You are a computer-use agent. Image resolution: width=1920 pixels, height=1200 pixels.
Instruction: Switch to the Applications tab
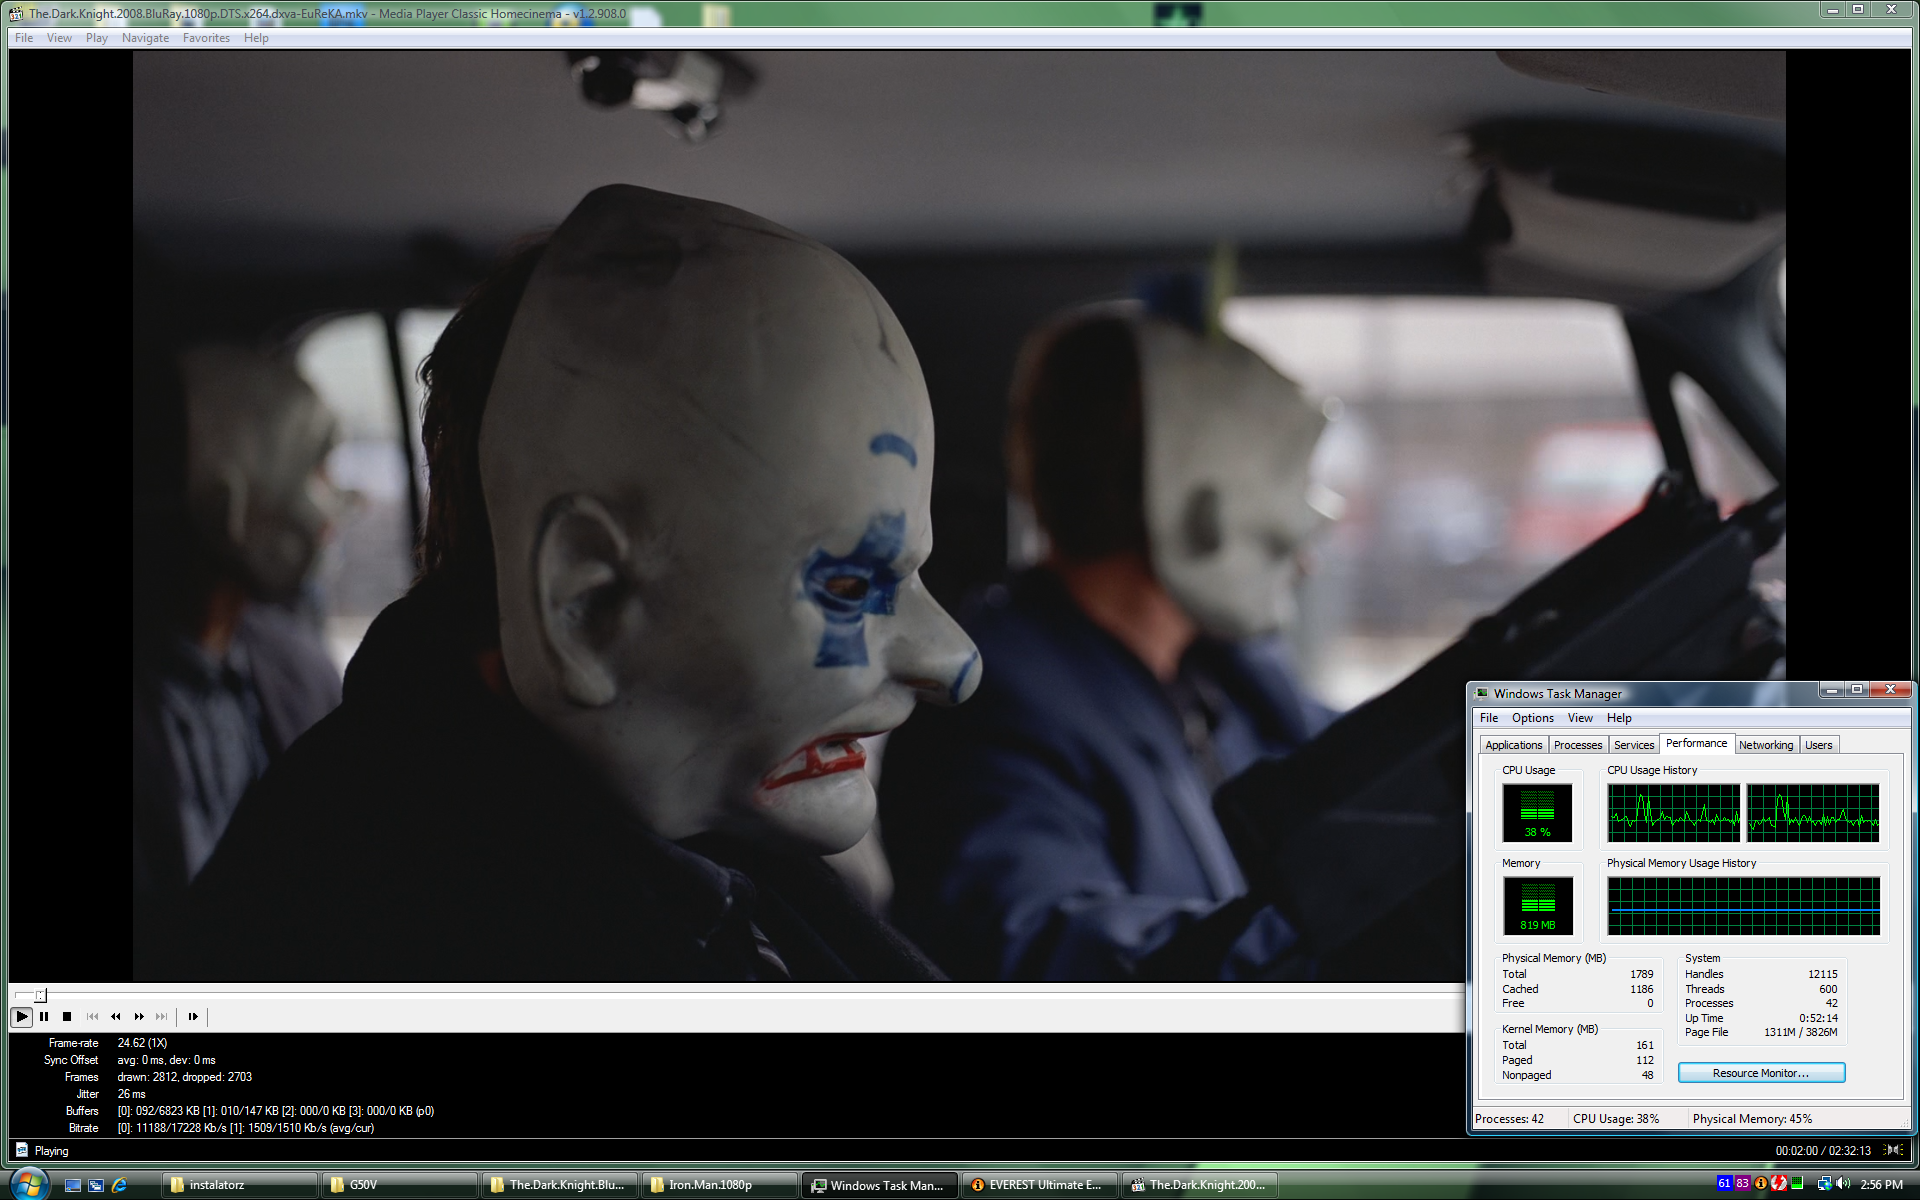click(x=1513, y=745)
